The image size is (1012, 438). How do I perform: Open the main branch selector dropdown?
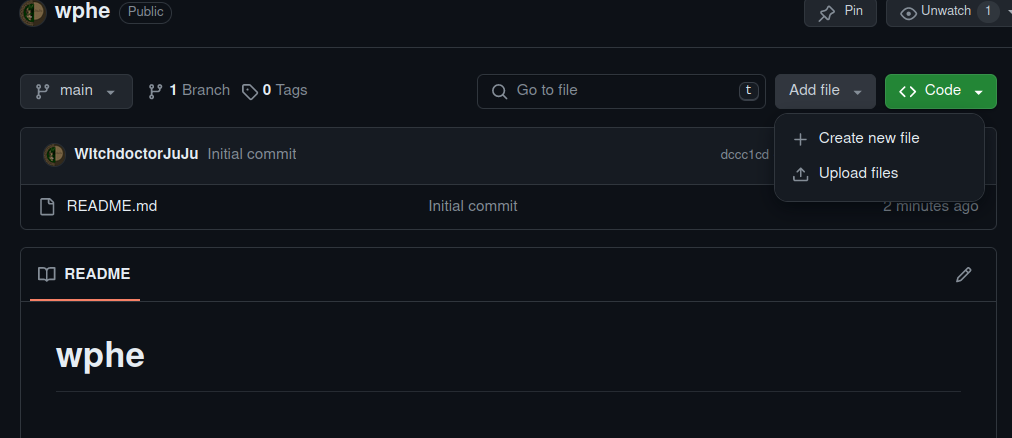tap(76, 91)
